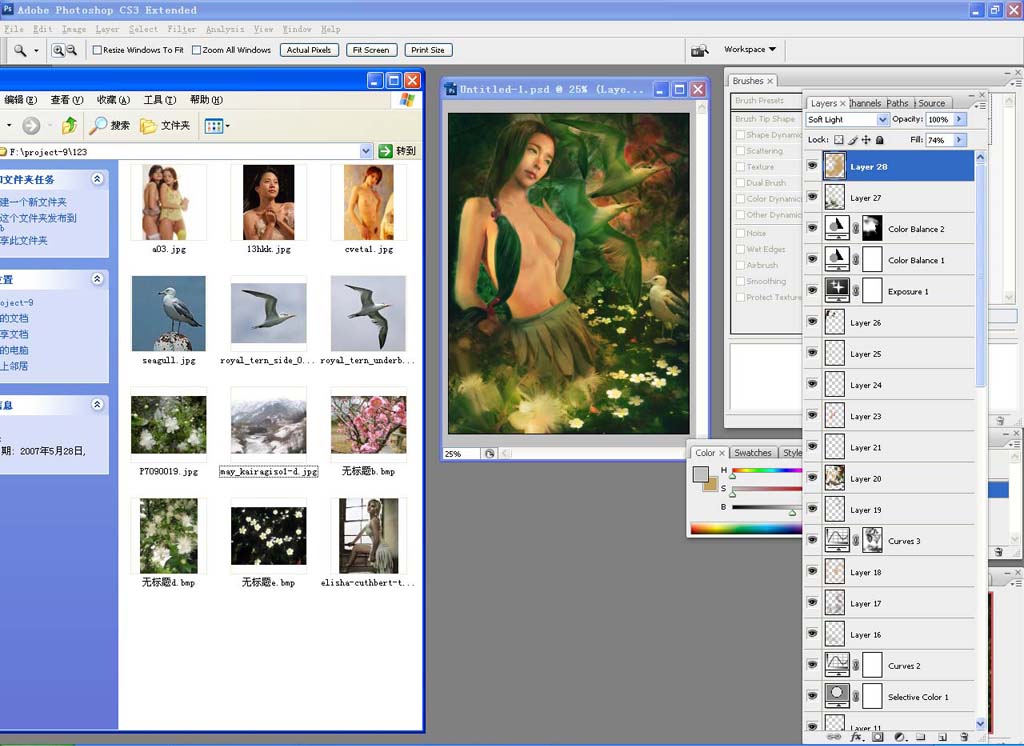Click the Curves 3 adjustment icon
The image size is (1024, 746).
click(x=837, y=540)
